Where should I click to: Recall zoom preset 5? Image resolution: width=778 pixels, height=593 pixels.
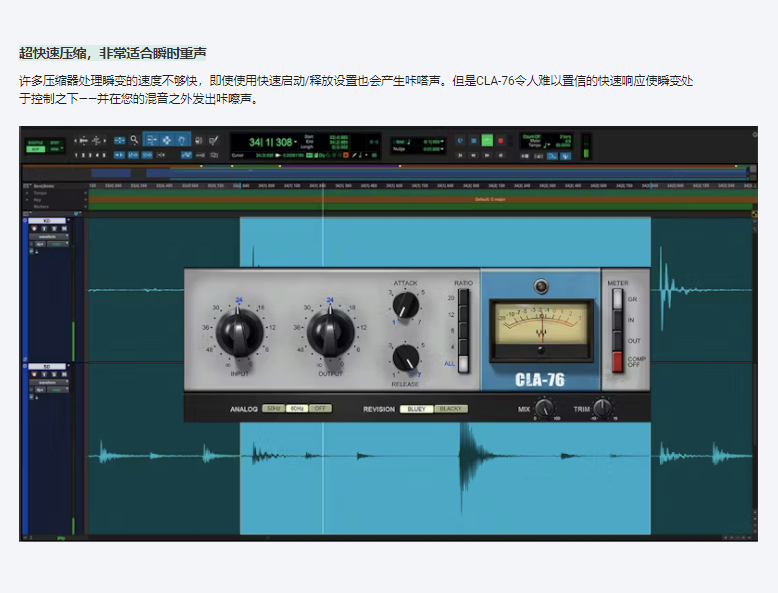click(x=104, y=155)
